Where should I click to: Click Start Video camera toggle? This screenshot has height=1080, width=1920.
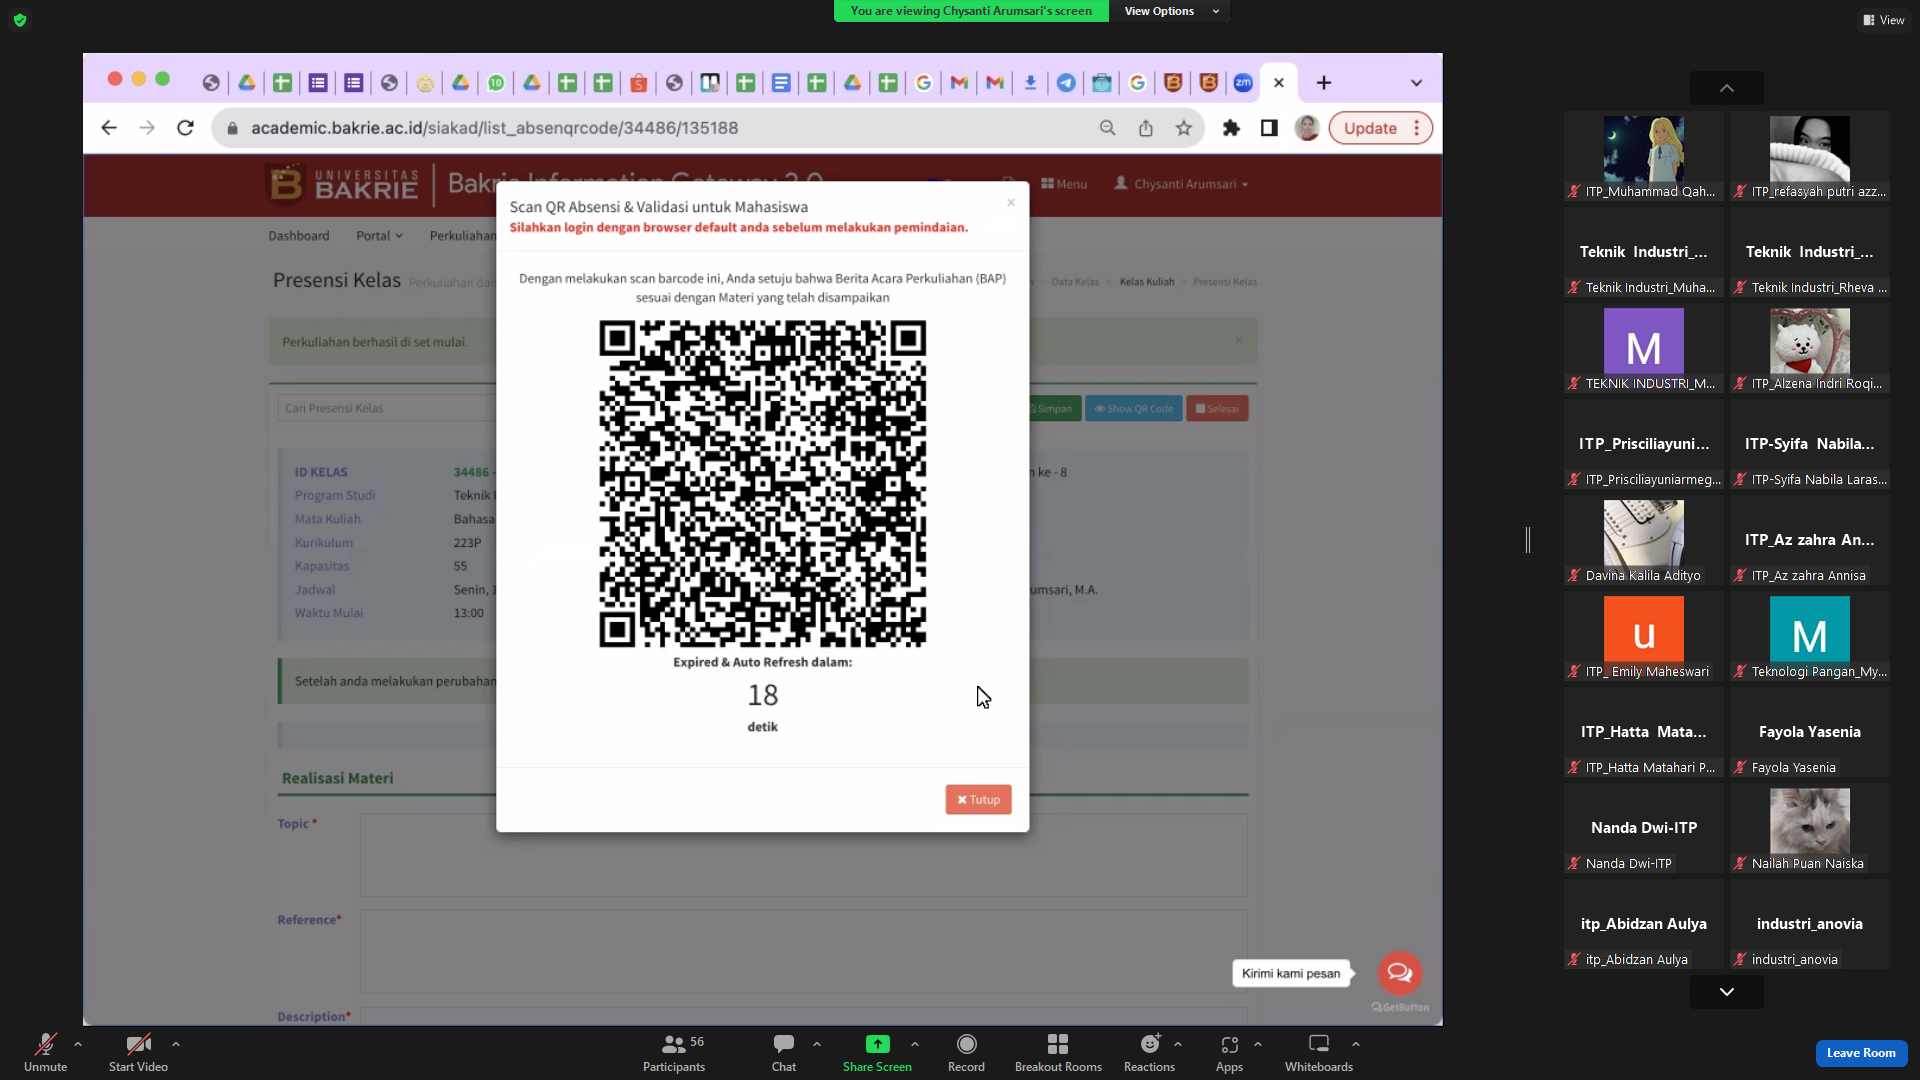(x=138, y=1052)
